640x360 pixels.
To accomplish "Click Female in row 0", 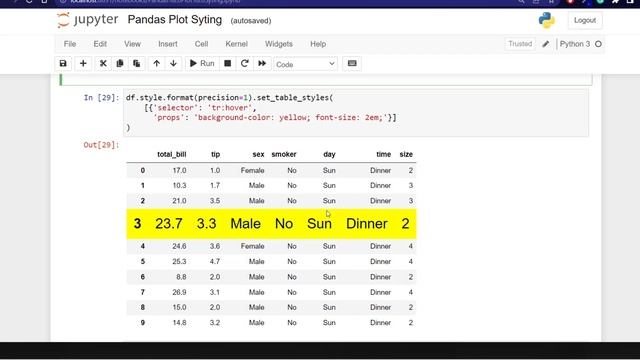I will pyautogui.click(x=252, y=170).
